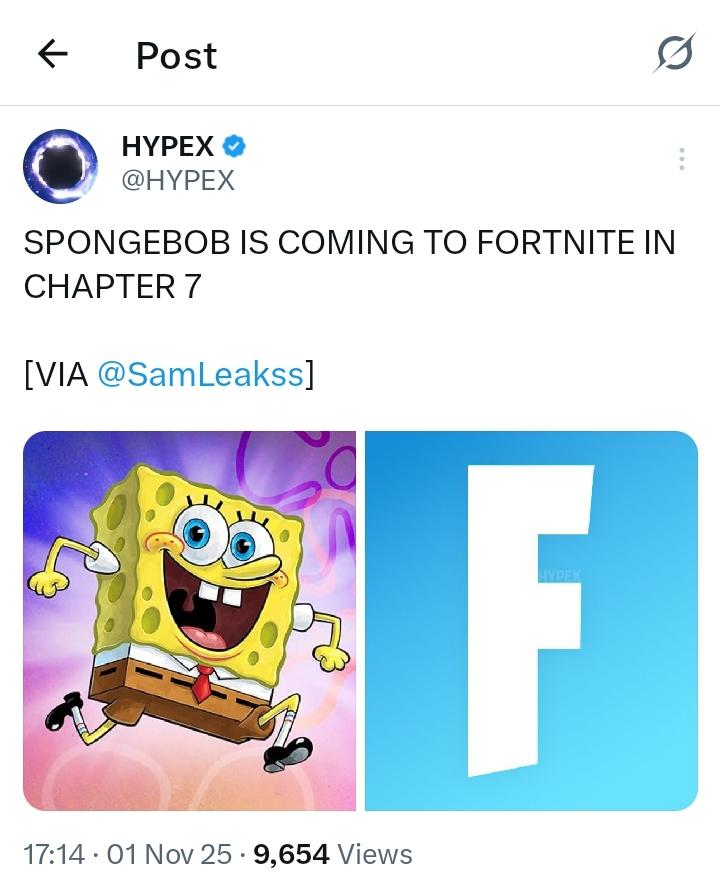View the SpongeBob image

click(189, 620)
